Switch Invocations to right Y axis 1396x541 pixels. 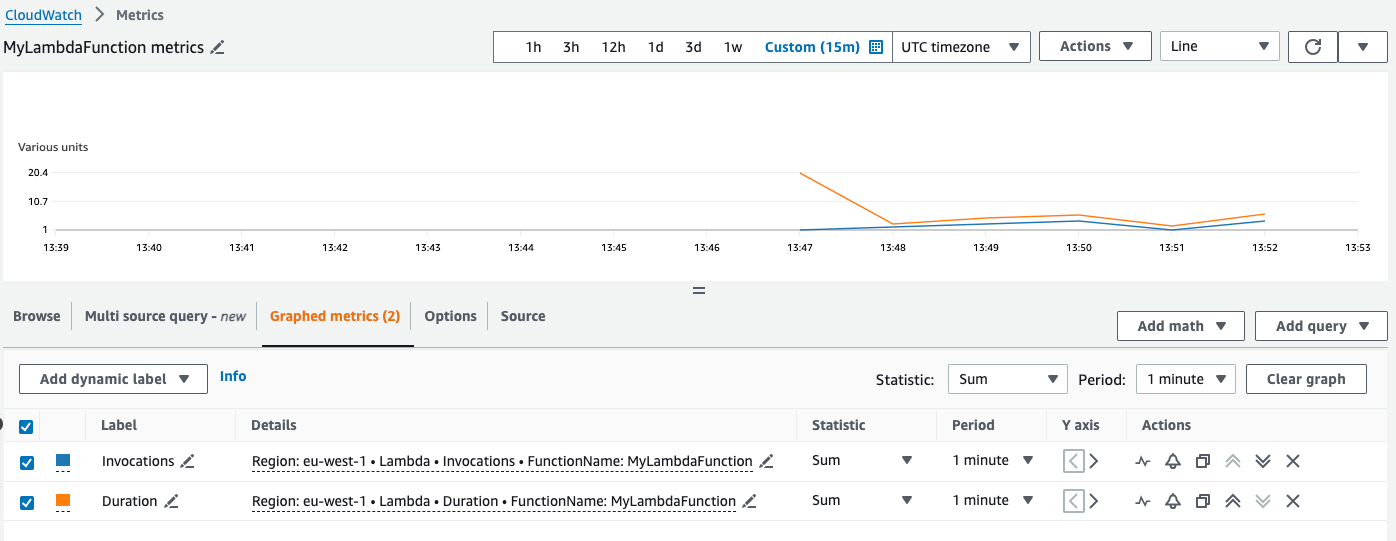1093,461
